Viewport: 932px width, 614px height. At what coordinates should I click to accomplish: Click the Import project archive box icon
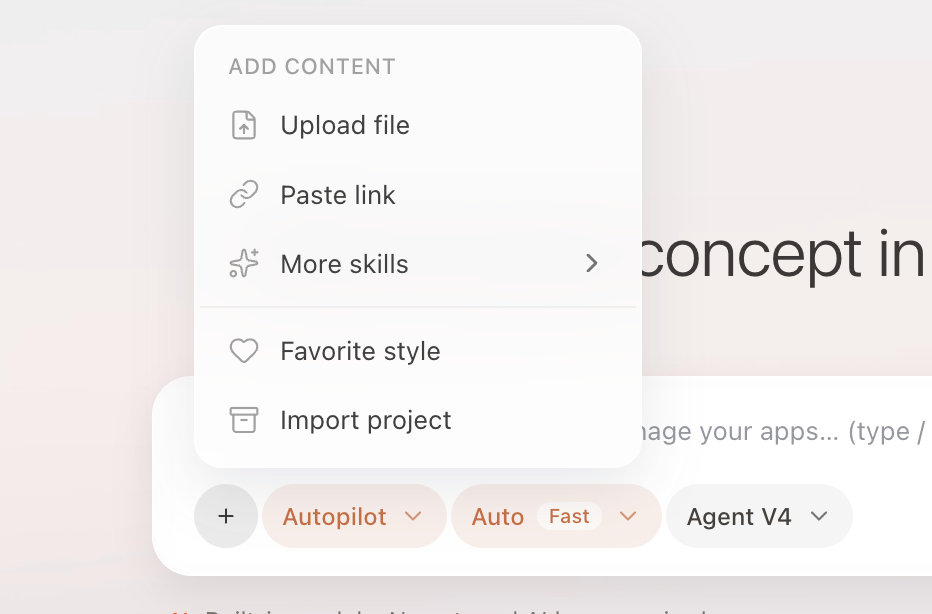pyautogui.click(x=244, y=420)
